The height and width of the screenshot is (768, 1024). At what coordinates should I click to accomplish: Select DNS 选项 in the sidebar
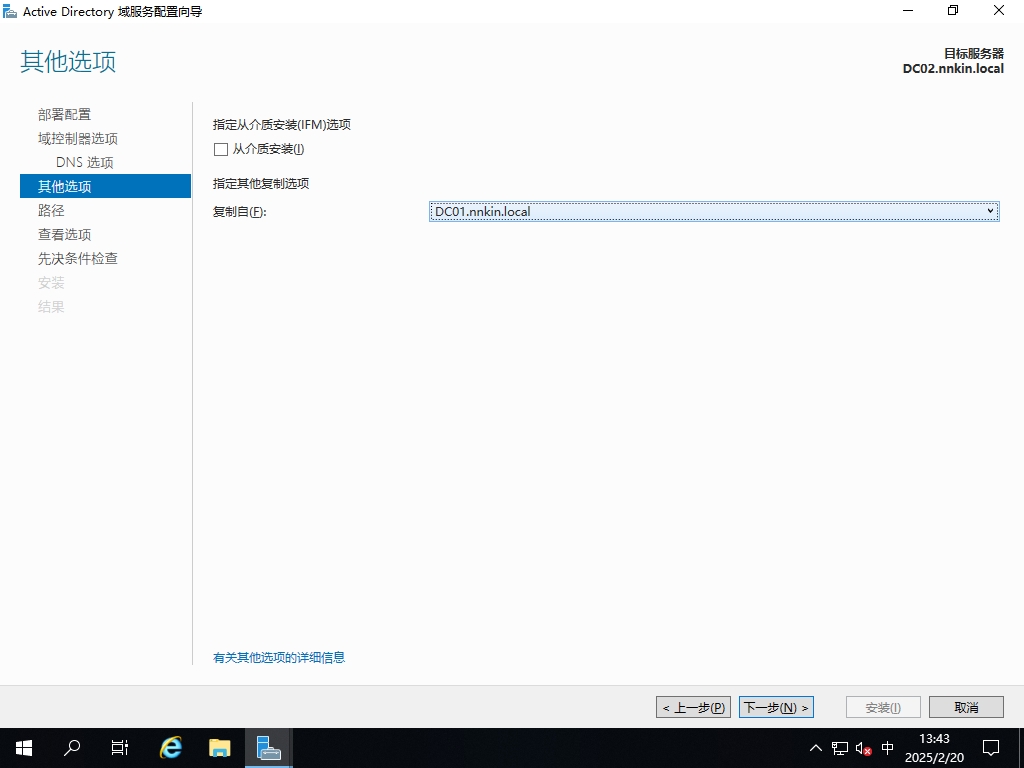85,162
